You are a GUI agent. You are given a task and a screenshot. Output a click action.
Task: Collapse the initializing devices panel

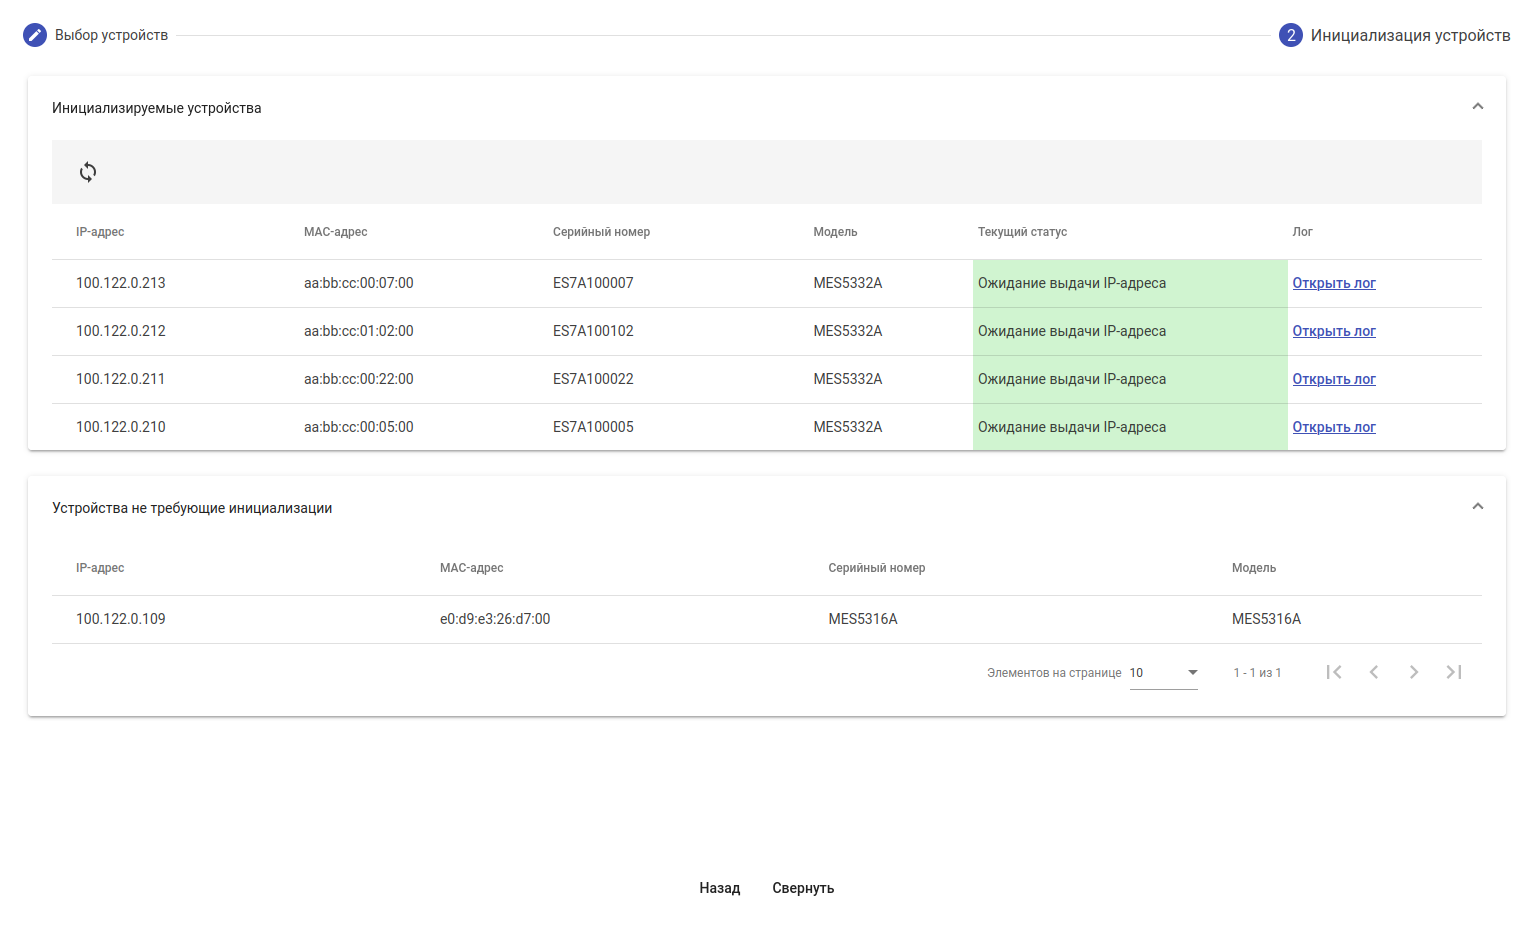coord(1477,107)
